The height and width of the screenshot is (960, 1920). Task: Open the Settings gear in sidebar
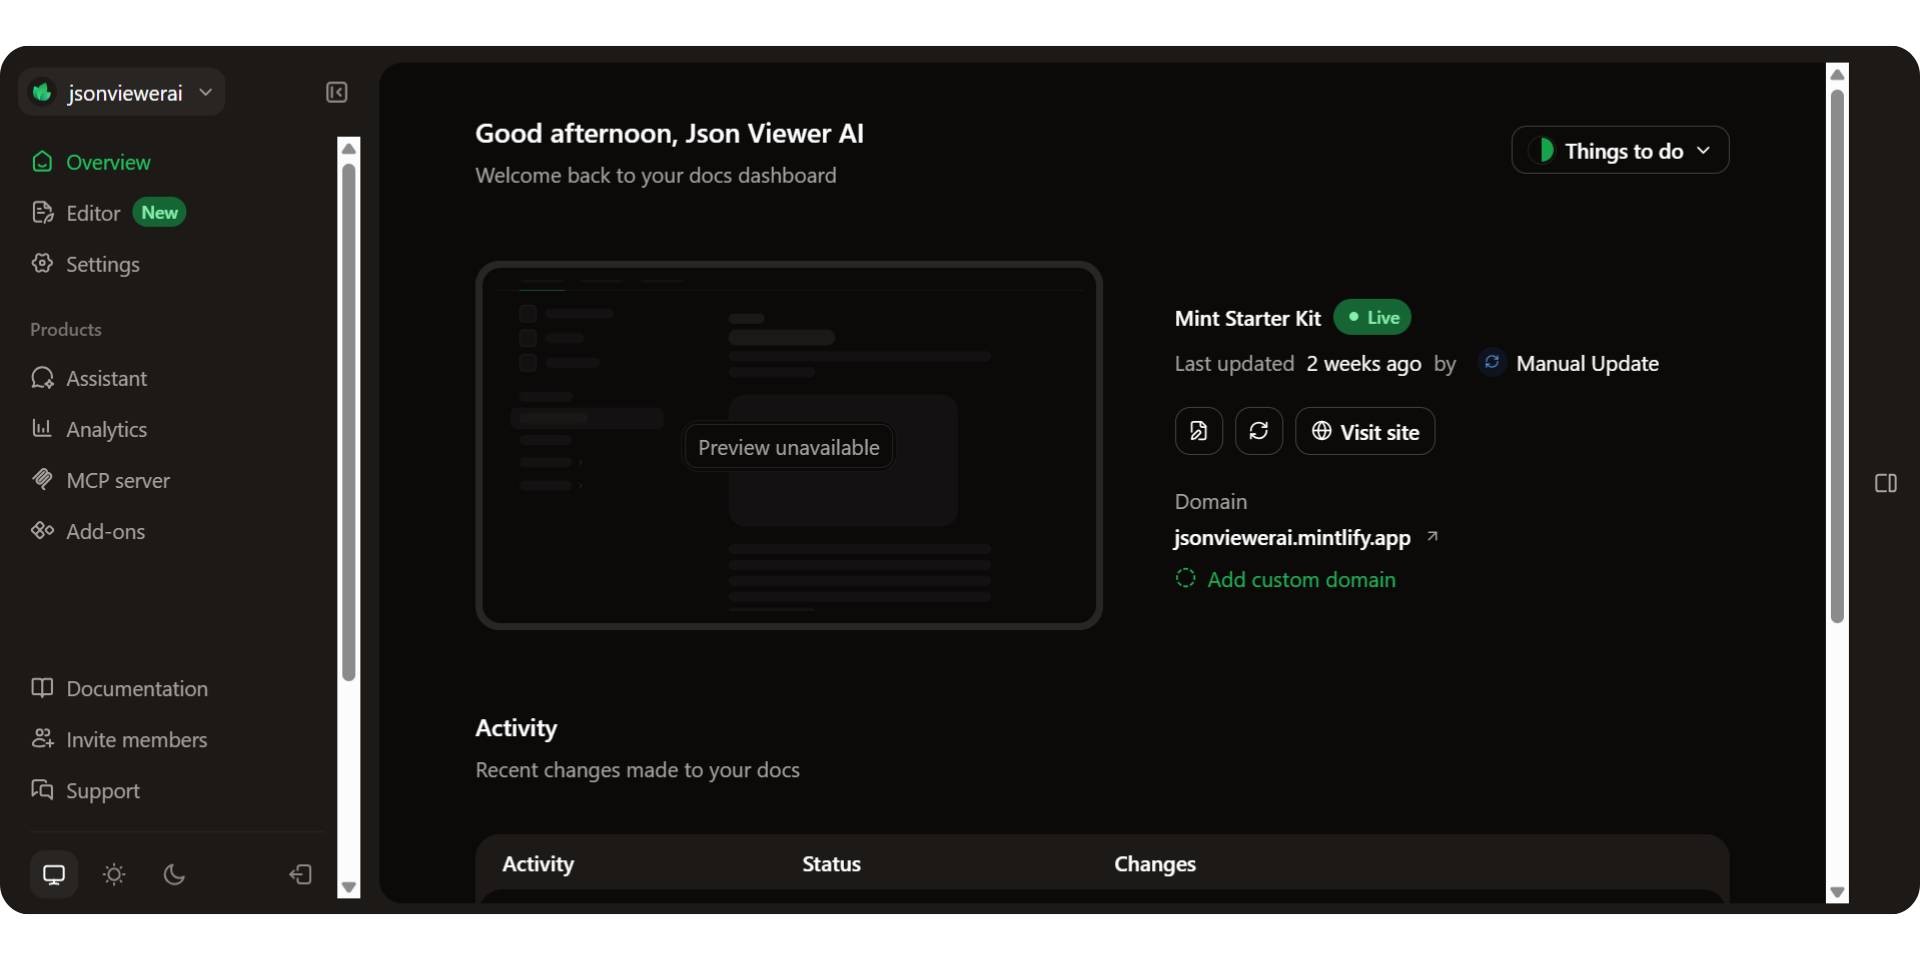43,264
